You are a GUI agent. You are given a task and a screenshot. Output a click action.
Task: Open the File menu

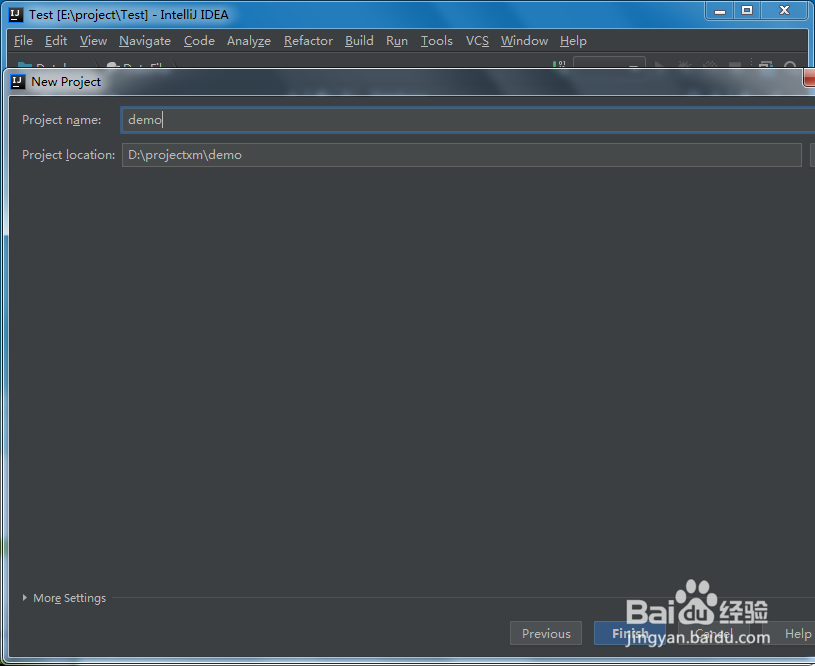pos(23,41)
